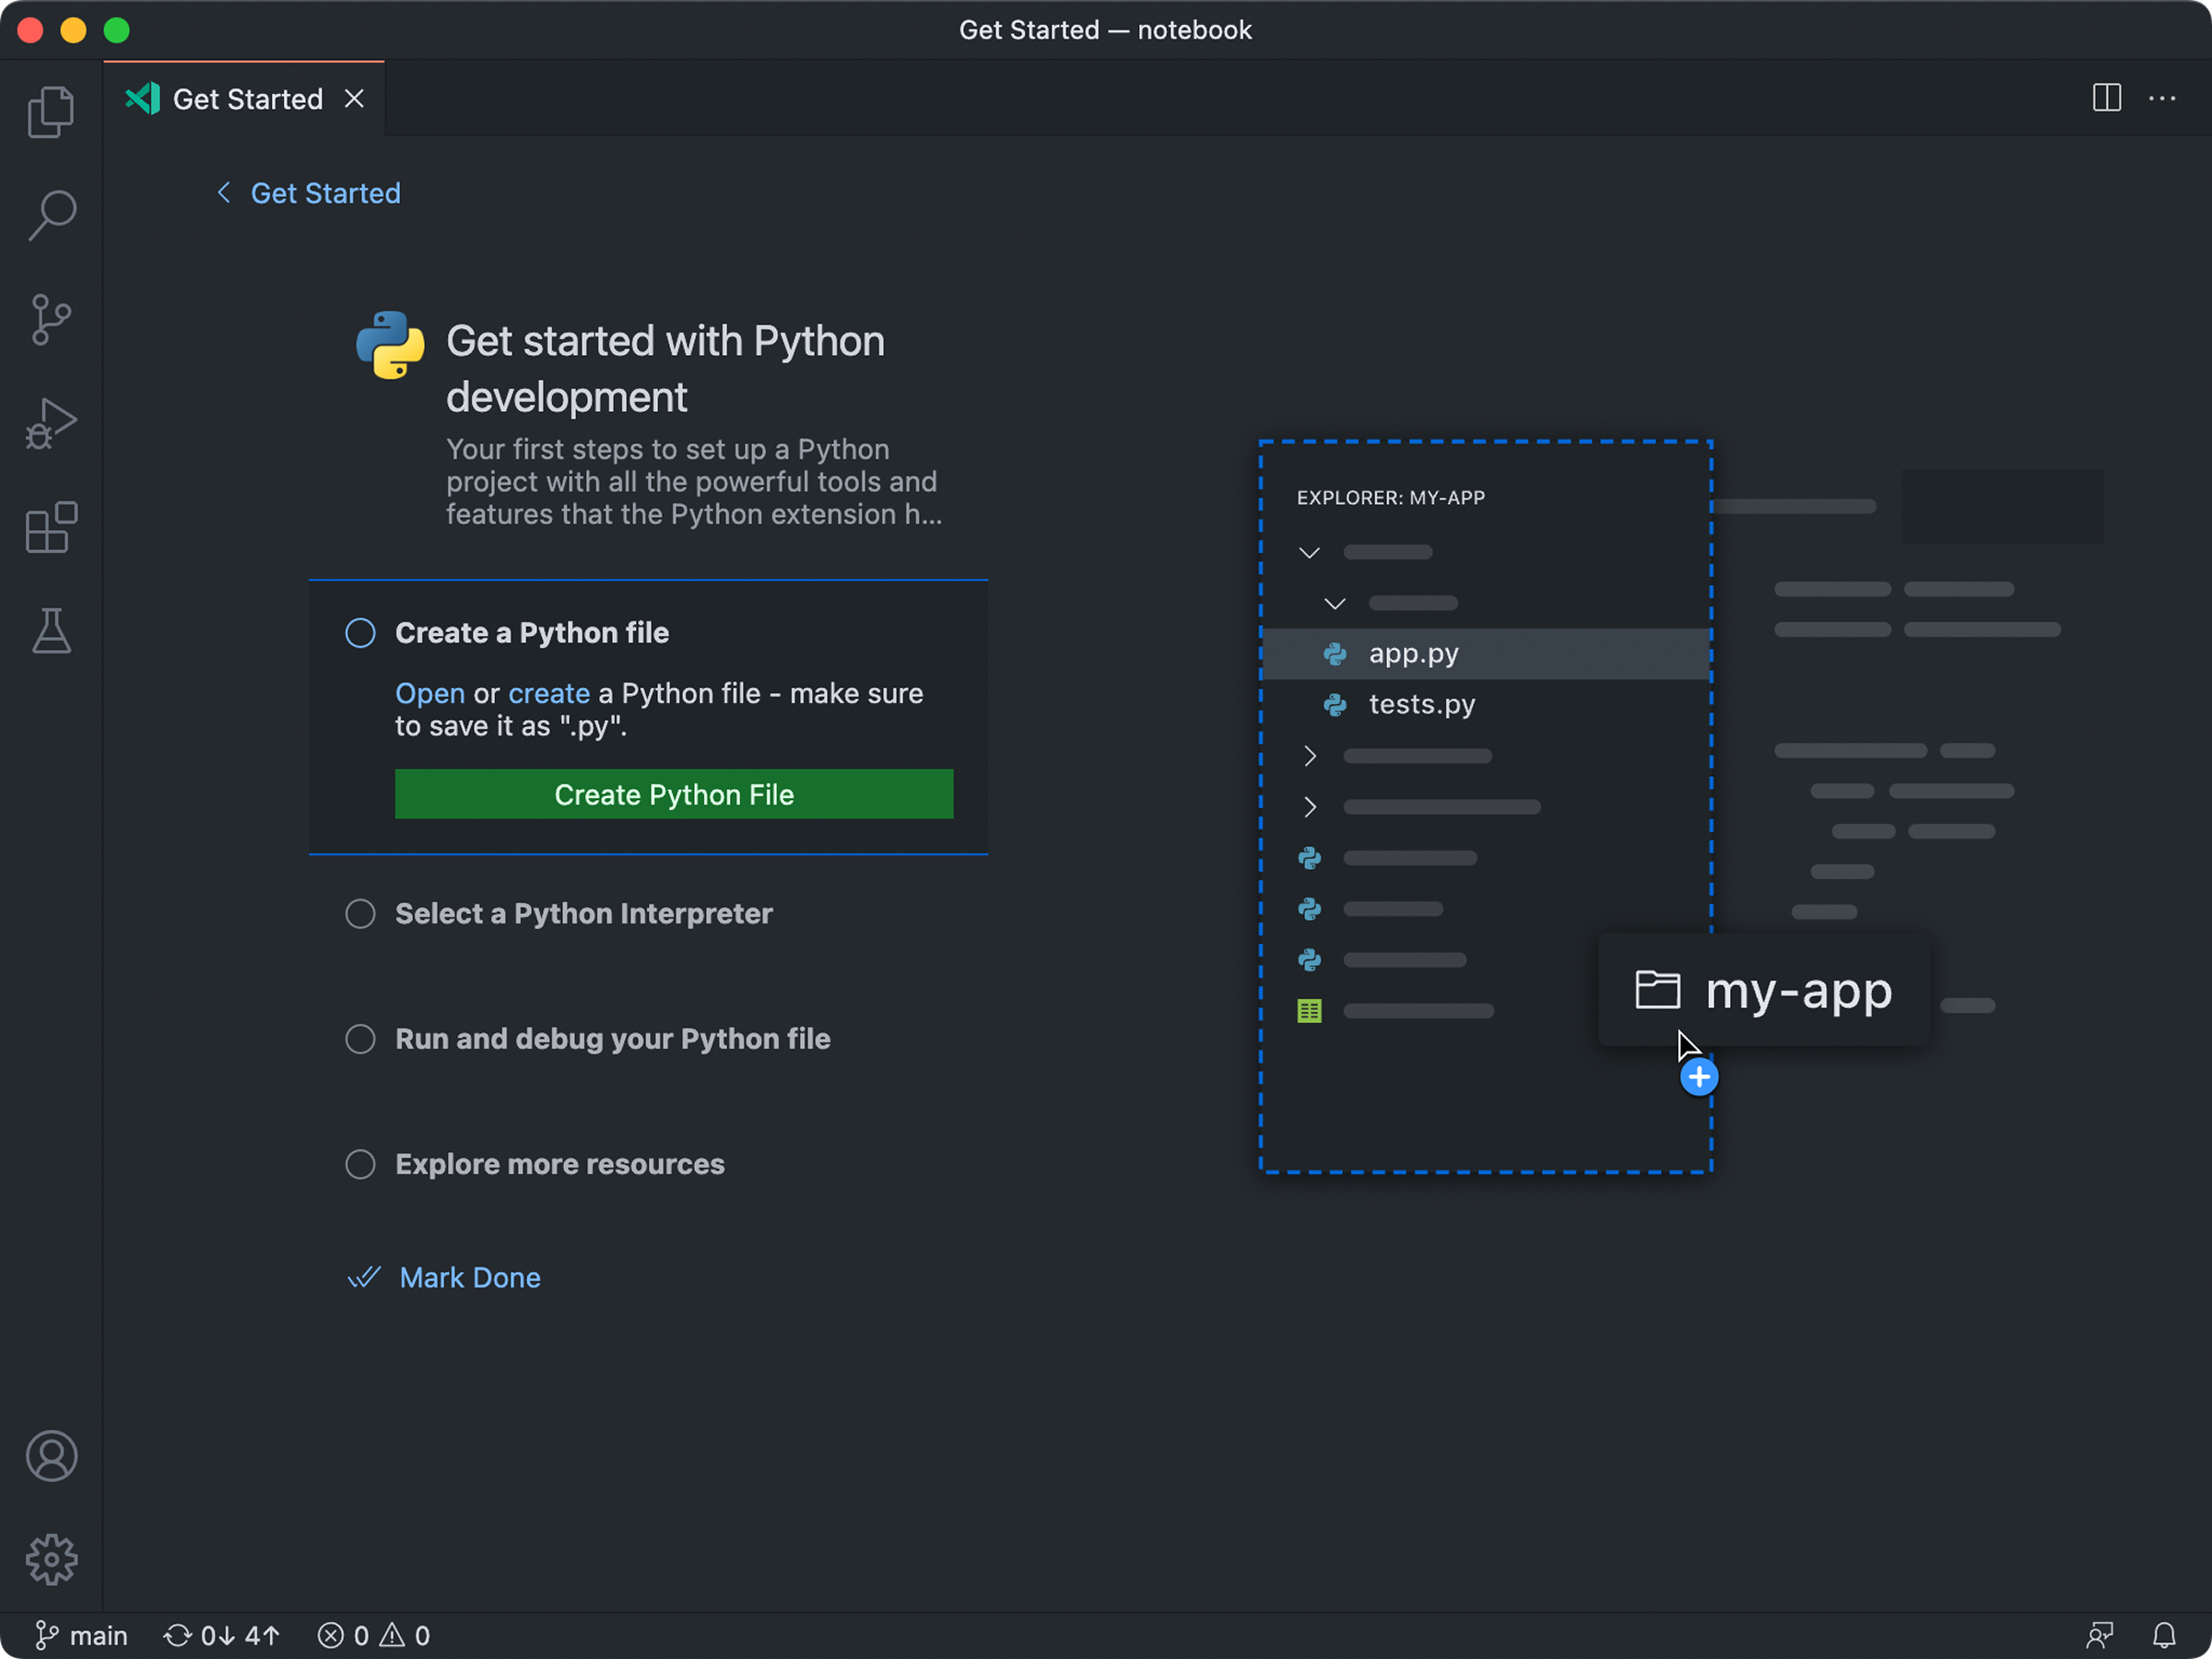Select the Create a Python file heading
Screen dimensions: 2212x1659
tap(532, 633)
